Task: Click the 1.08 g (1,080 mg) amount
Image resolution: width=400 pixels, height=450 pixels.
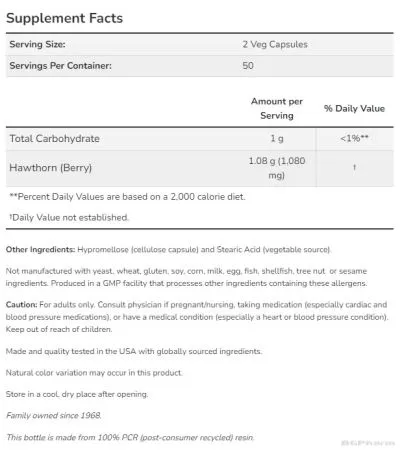Action: click(x=277, y=168)
